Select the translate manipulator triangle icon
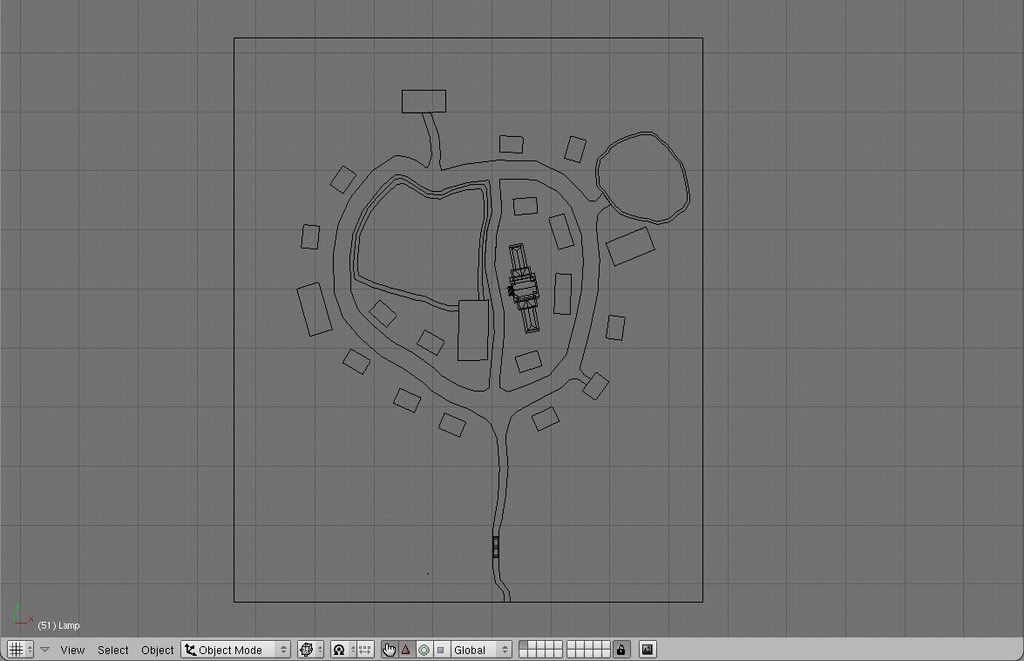 (406, 649)
